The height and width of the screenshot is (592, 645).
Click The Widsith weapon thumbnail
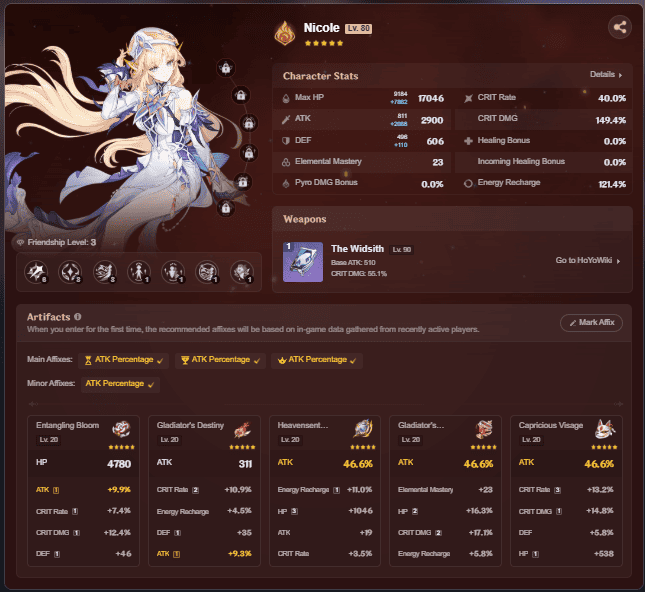(x=303, y=262)
